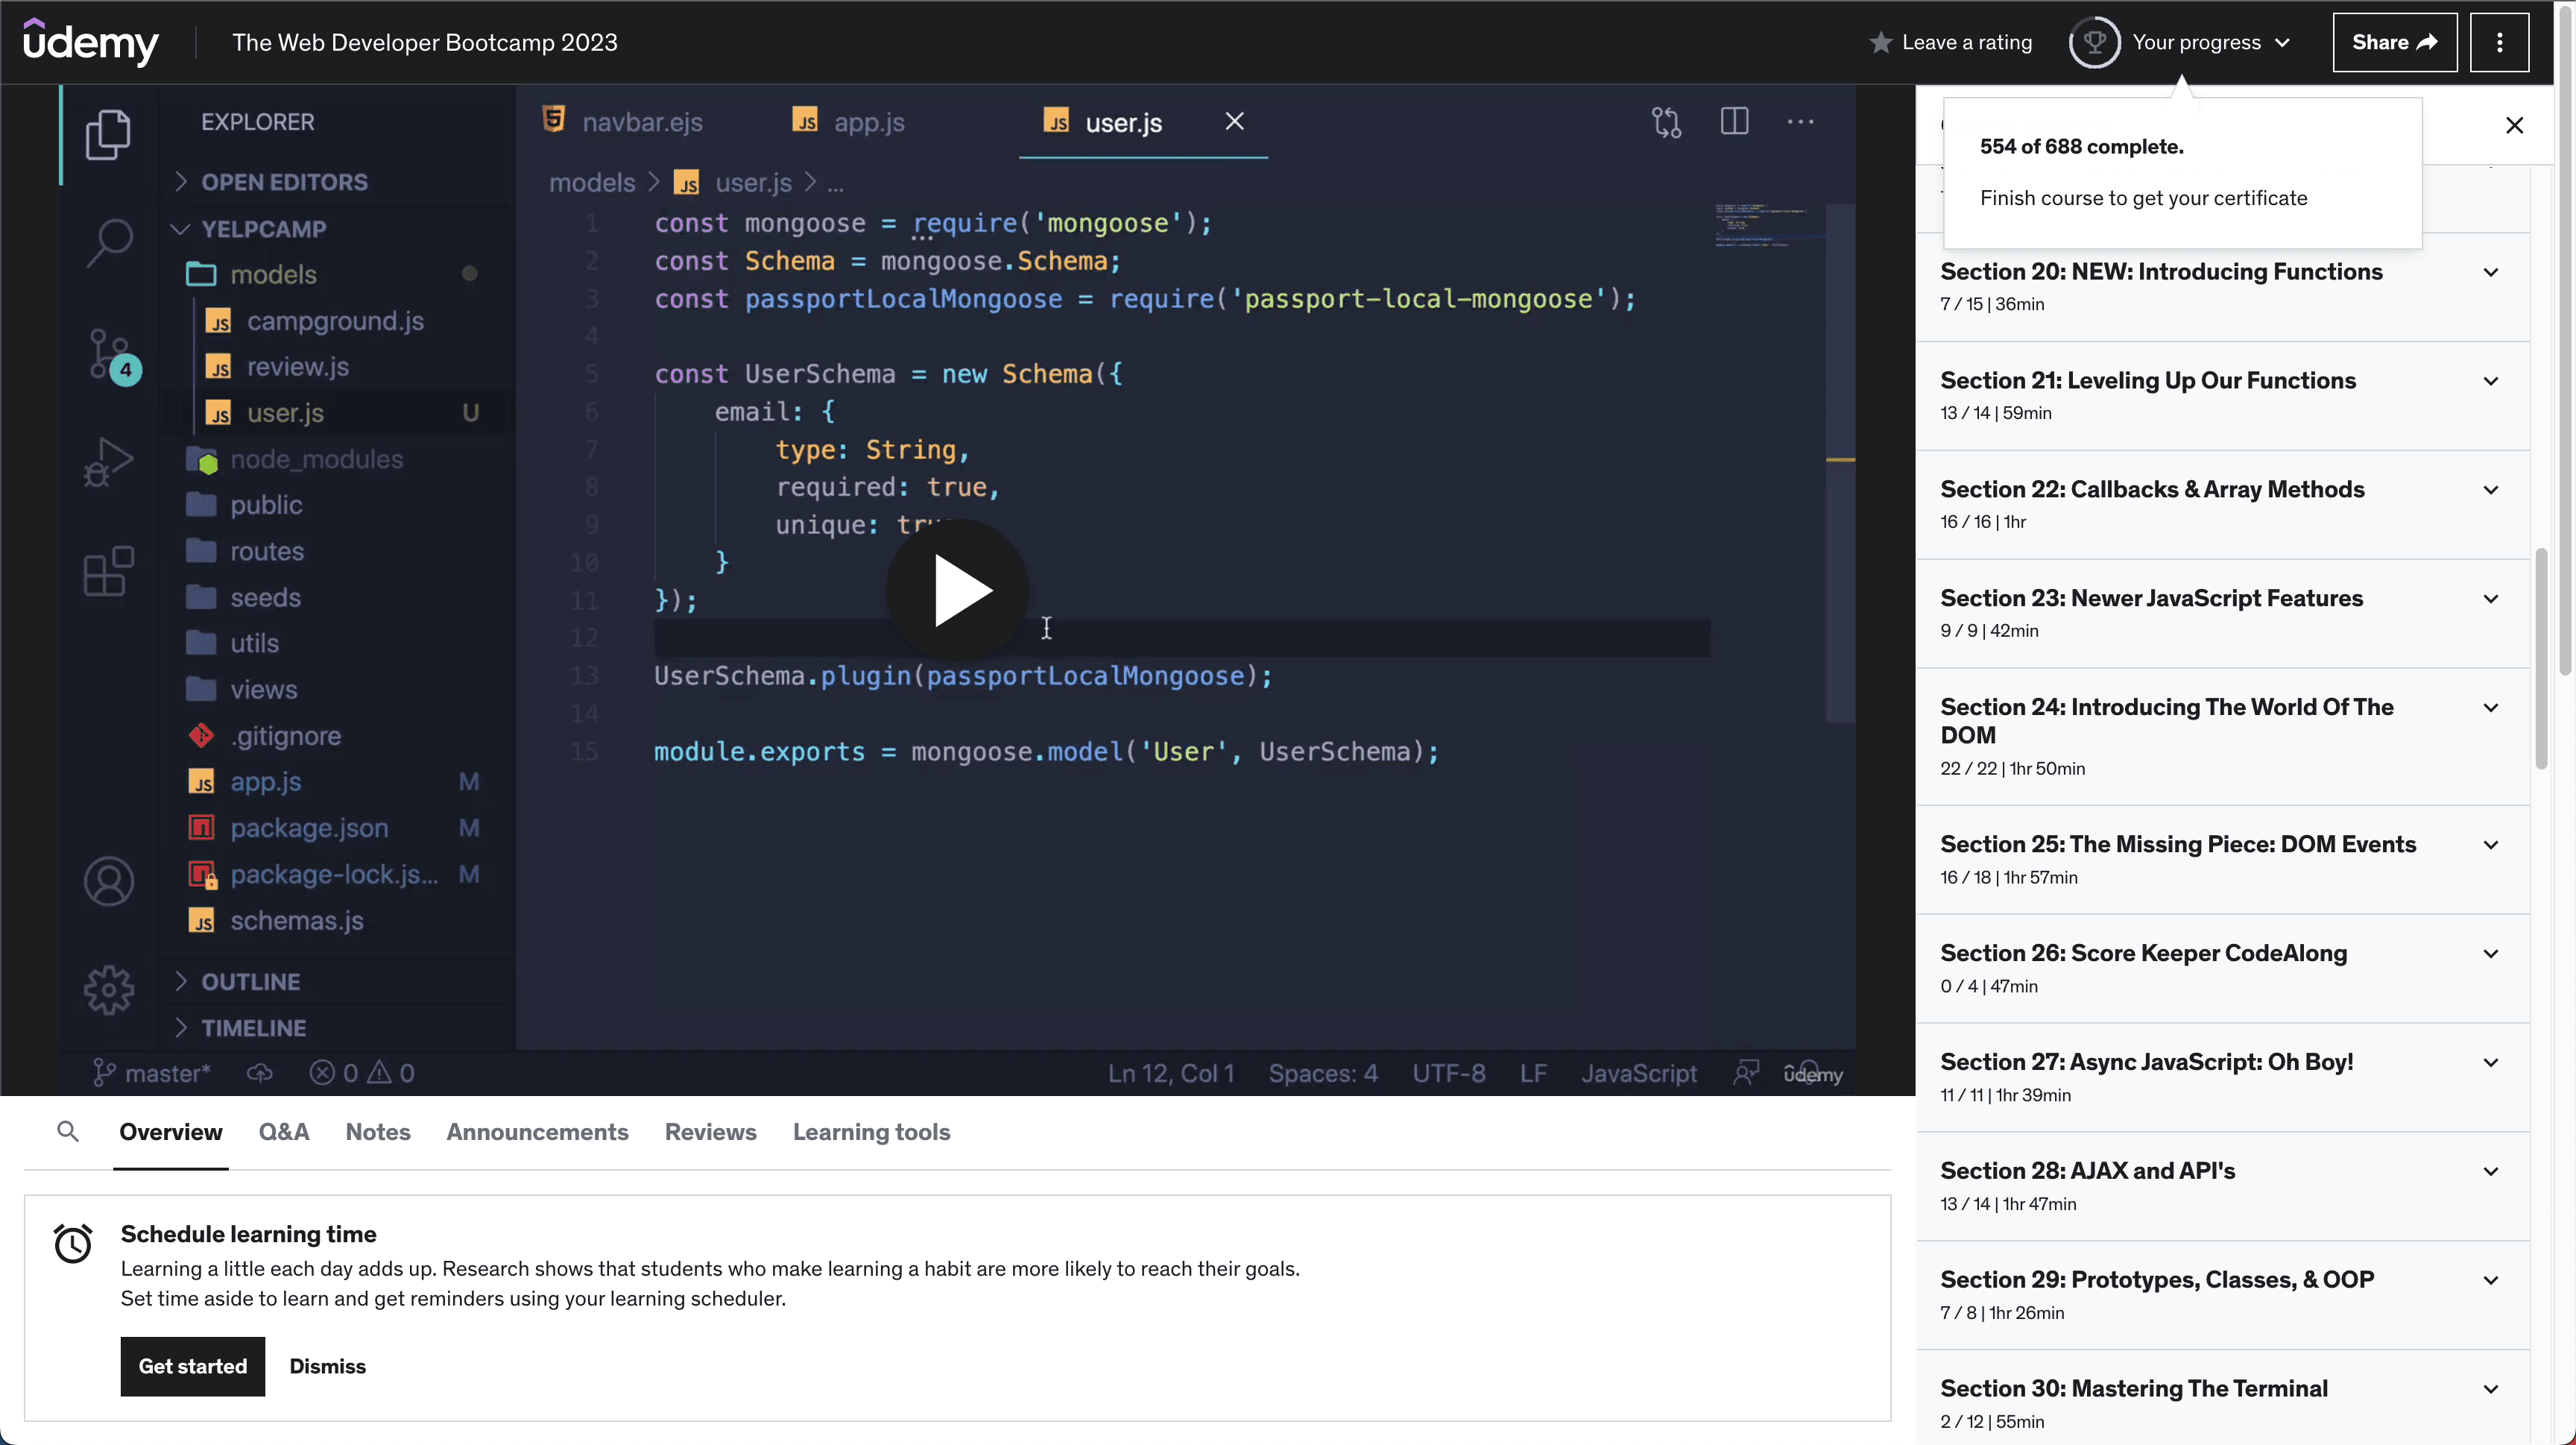Screen dimensions: 2576x1445
Task: Click the Overview tab
Action: pos(170,1130)
